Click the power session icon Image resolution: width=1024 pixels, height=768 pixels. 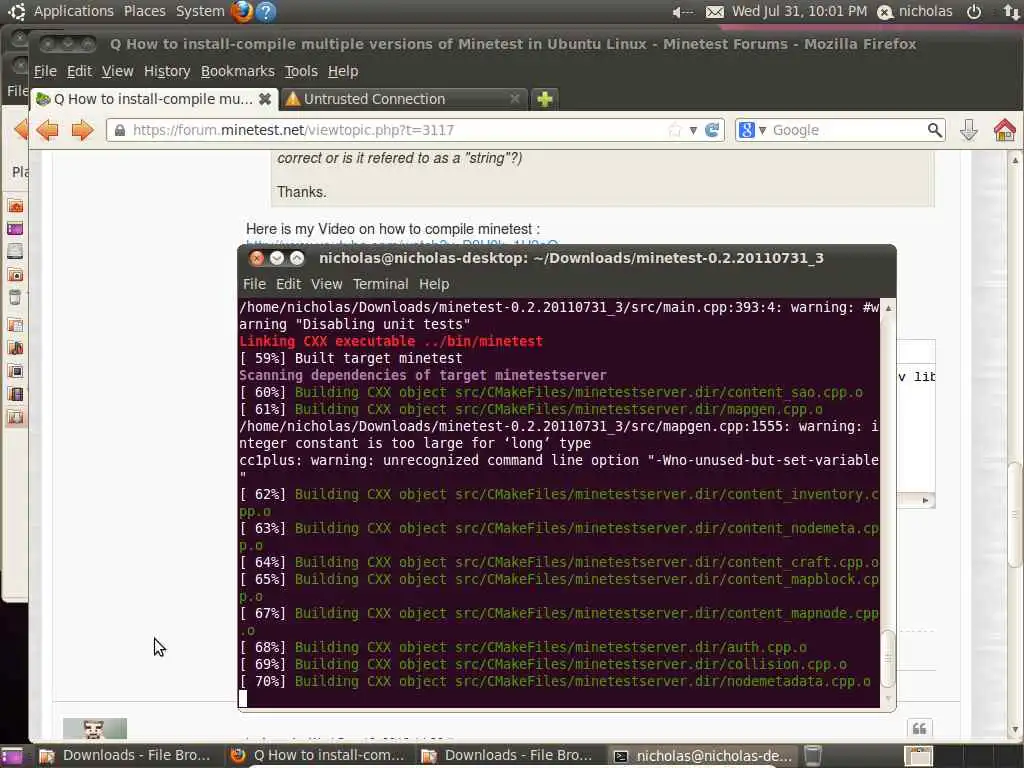(x=974, y=12)
